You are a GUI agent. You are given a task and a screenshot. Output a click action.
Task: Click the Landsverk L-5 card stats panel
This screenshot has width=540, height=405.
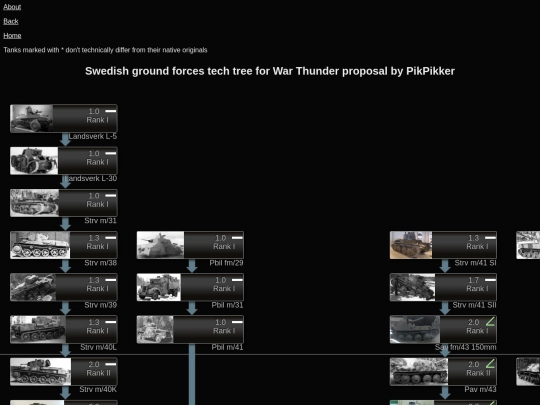(85, 118)
